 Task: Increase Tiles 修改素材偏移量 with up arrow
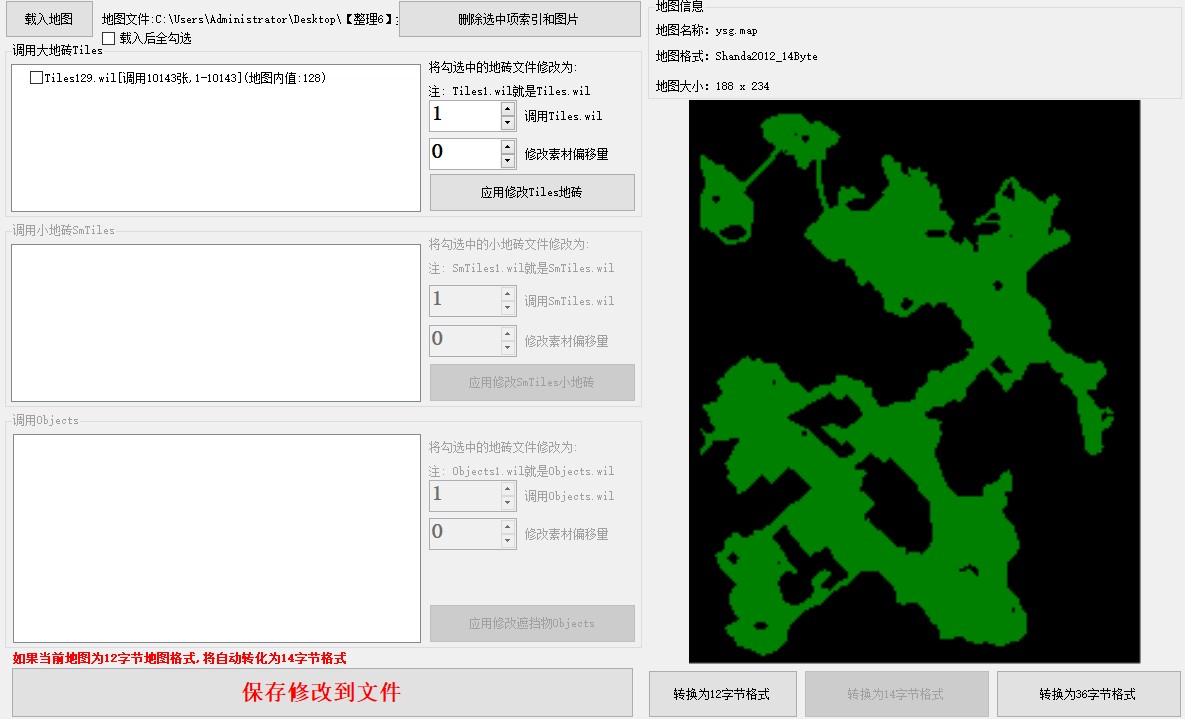coord(508,146)
